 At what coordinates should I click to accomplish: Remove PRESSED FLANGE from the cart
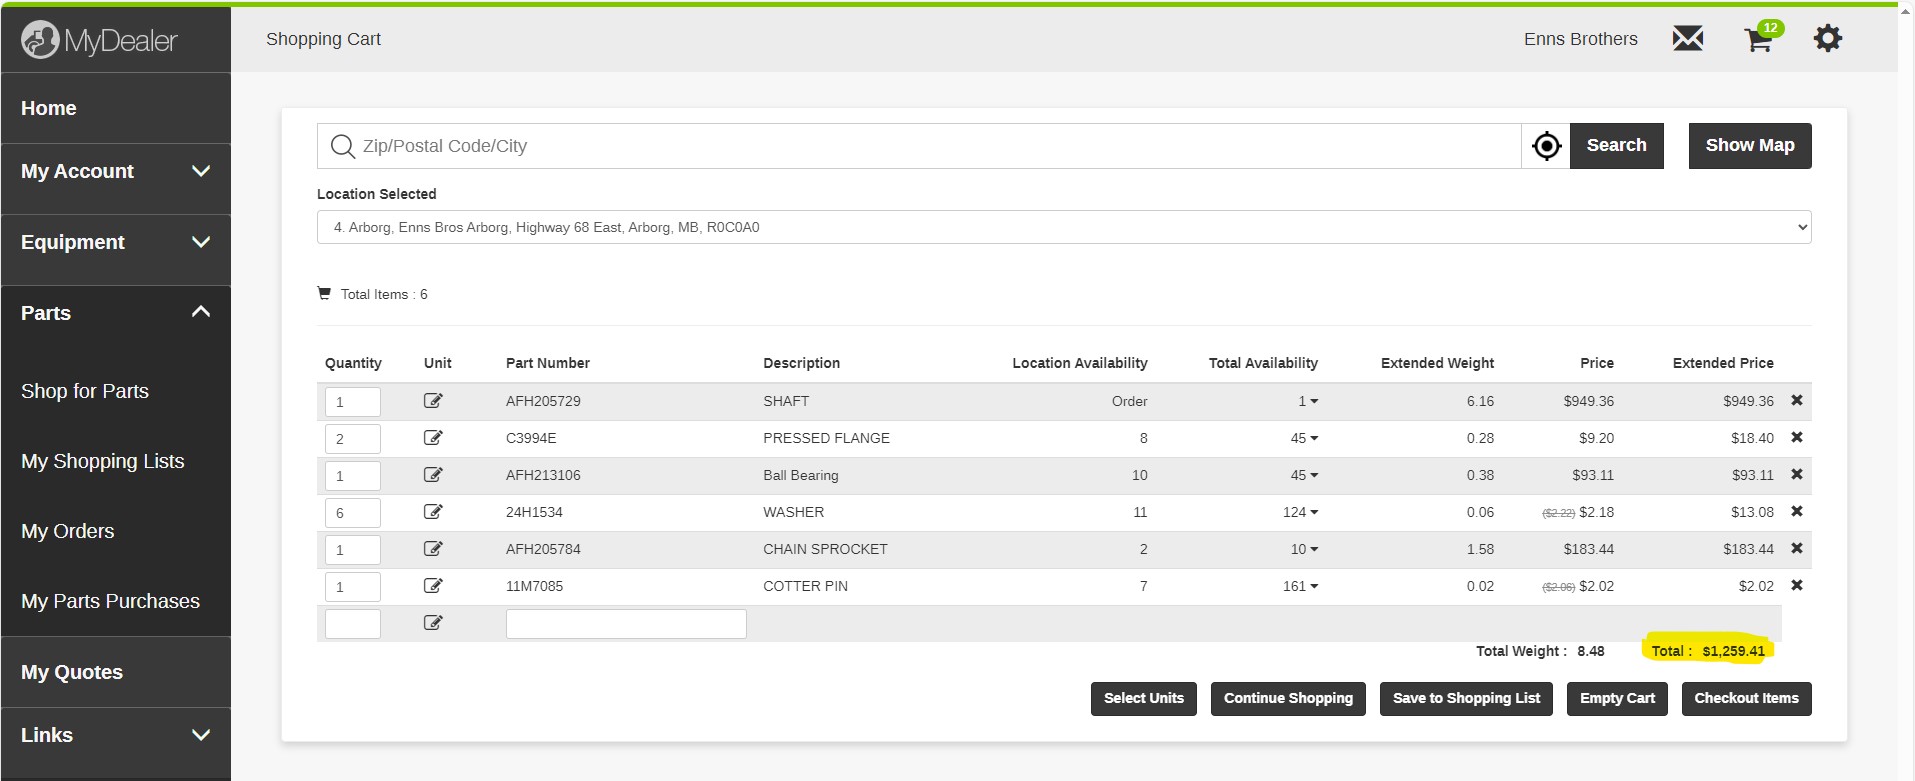coord(1796,438)
